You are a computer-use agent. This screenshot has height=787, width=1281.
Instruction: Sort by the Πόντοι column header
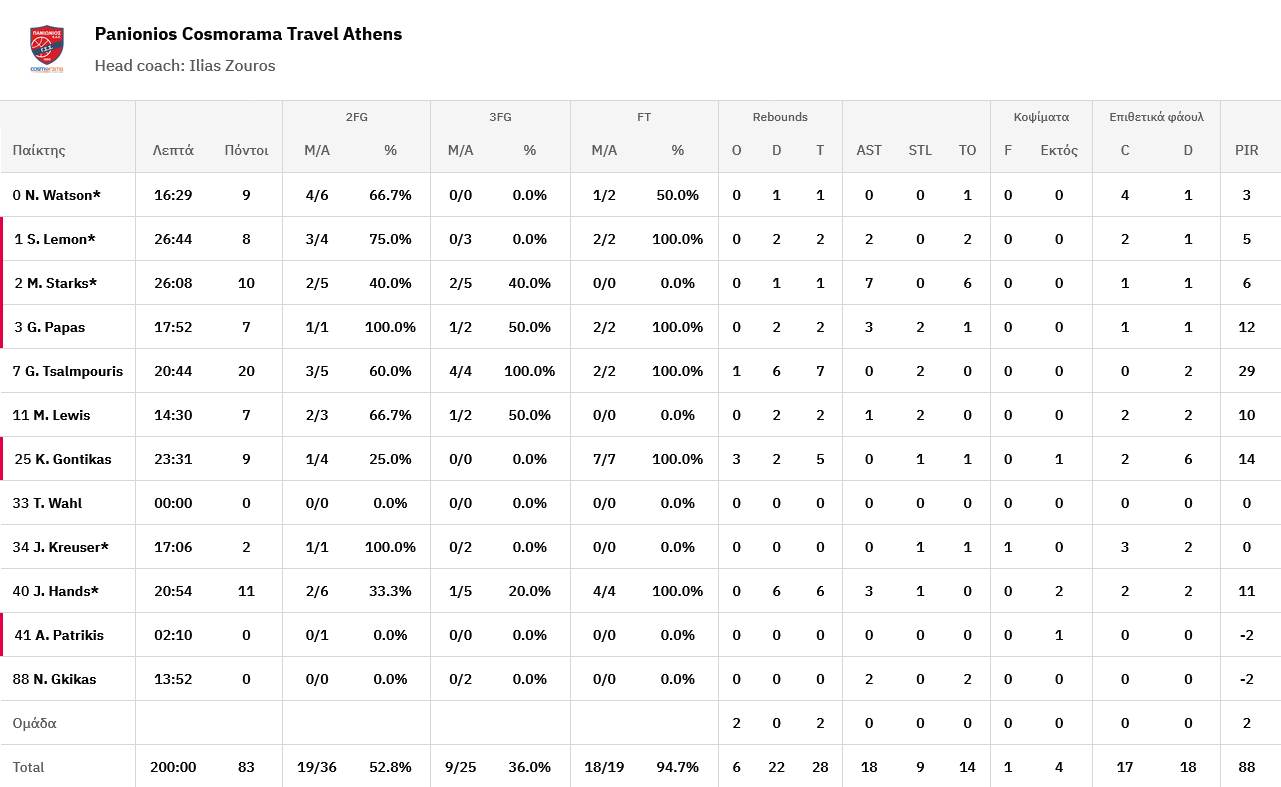coord(246,150)
